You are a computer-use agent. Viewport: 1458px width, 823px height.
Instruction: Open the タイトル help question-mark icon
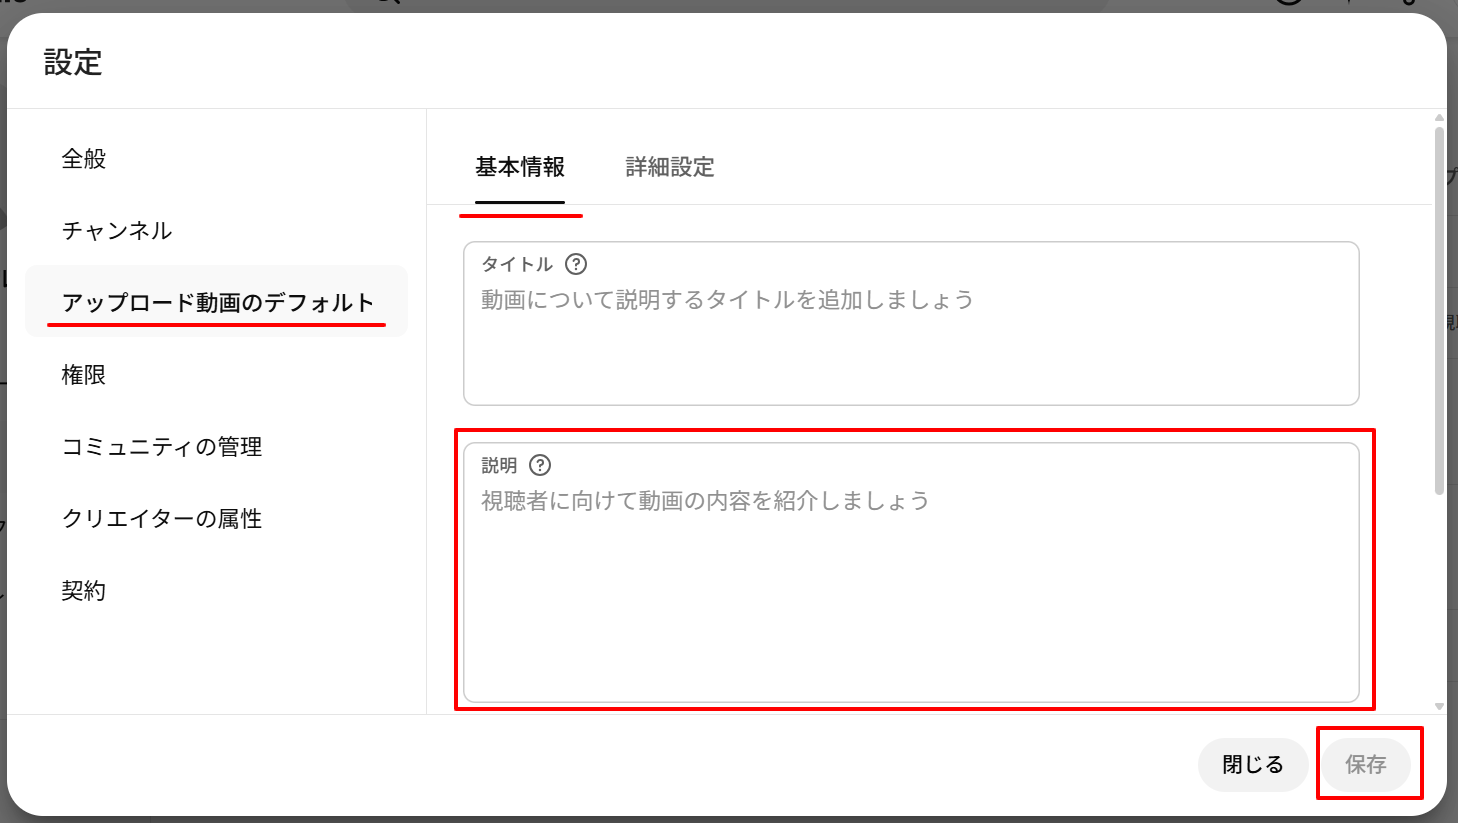coord(576,264)
